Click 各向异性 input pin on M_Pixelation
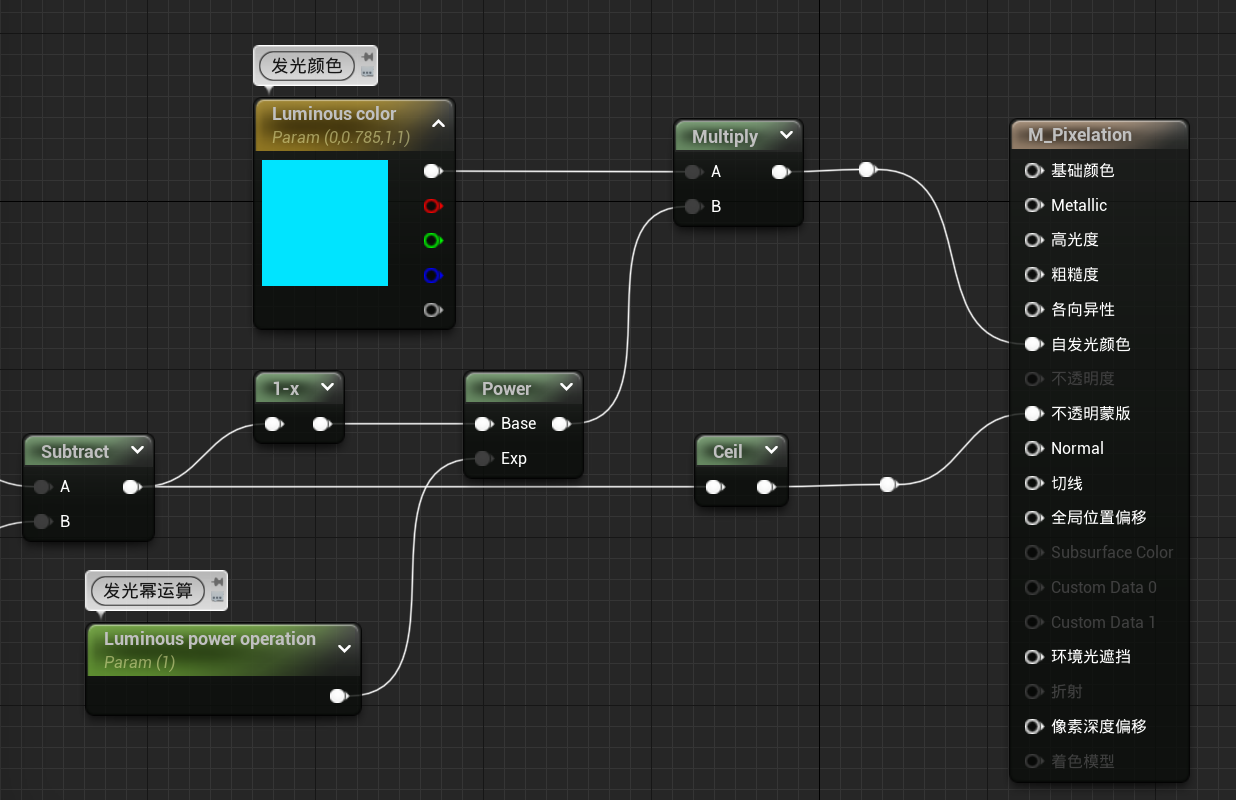Screen dimensions: 1236x800 [x=1034, y=310]
